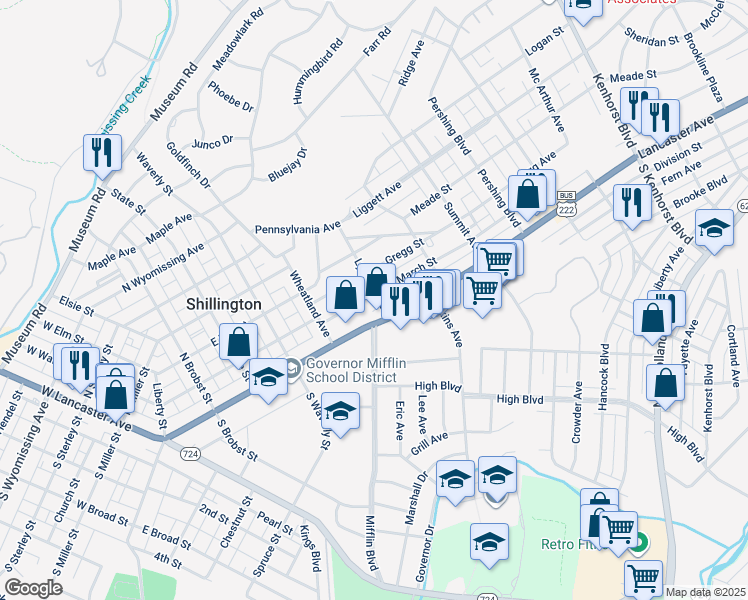Open the school marker near S Waverly St

340,411
